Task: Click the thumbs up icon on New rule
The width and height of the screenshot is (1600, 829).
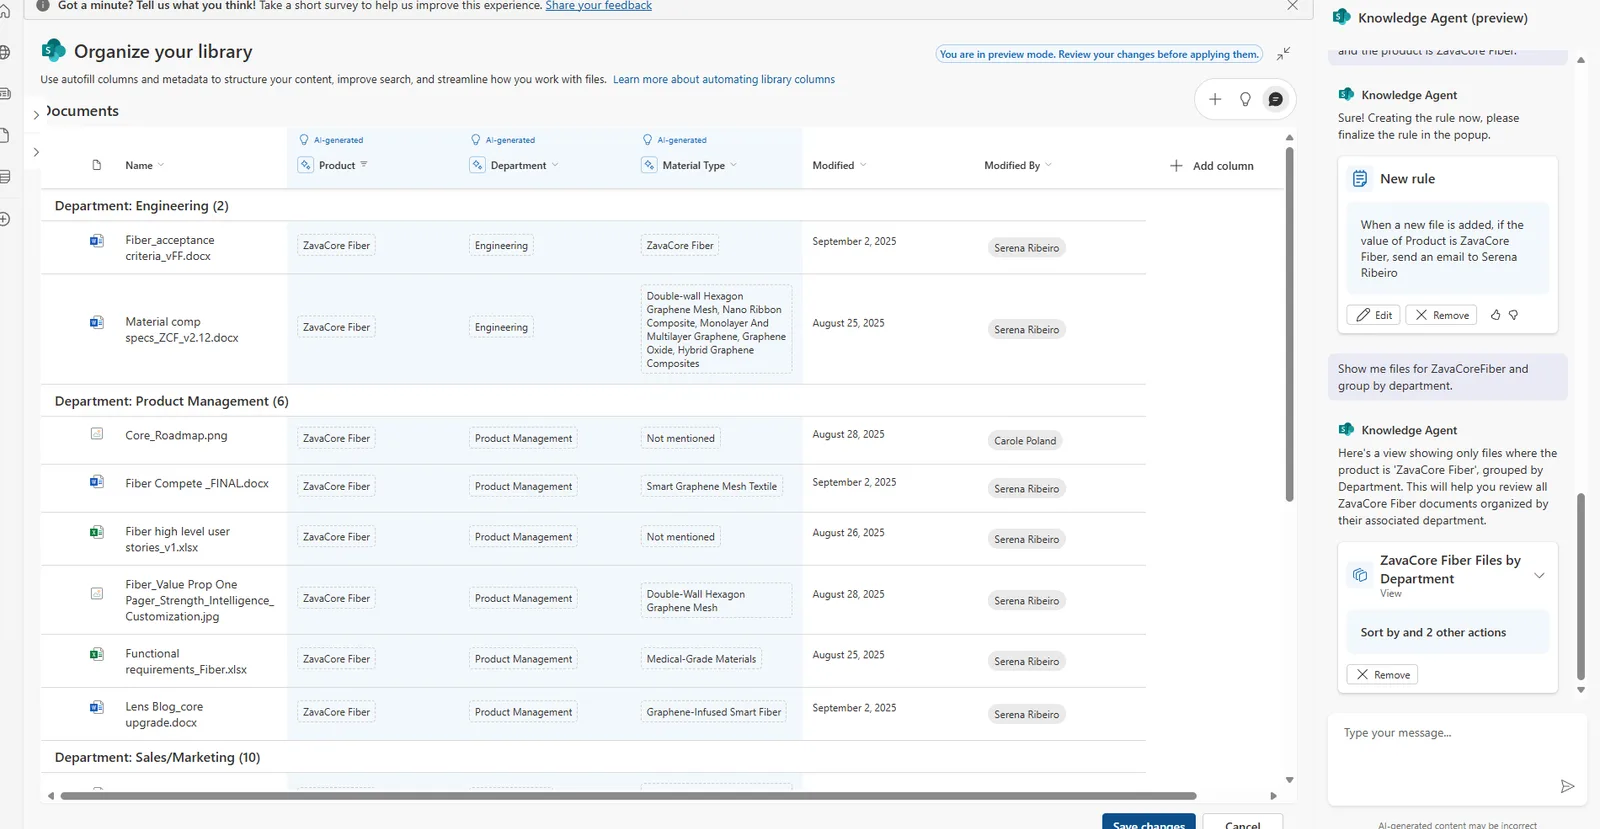Action: point(1495,315)
